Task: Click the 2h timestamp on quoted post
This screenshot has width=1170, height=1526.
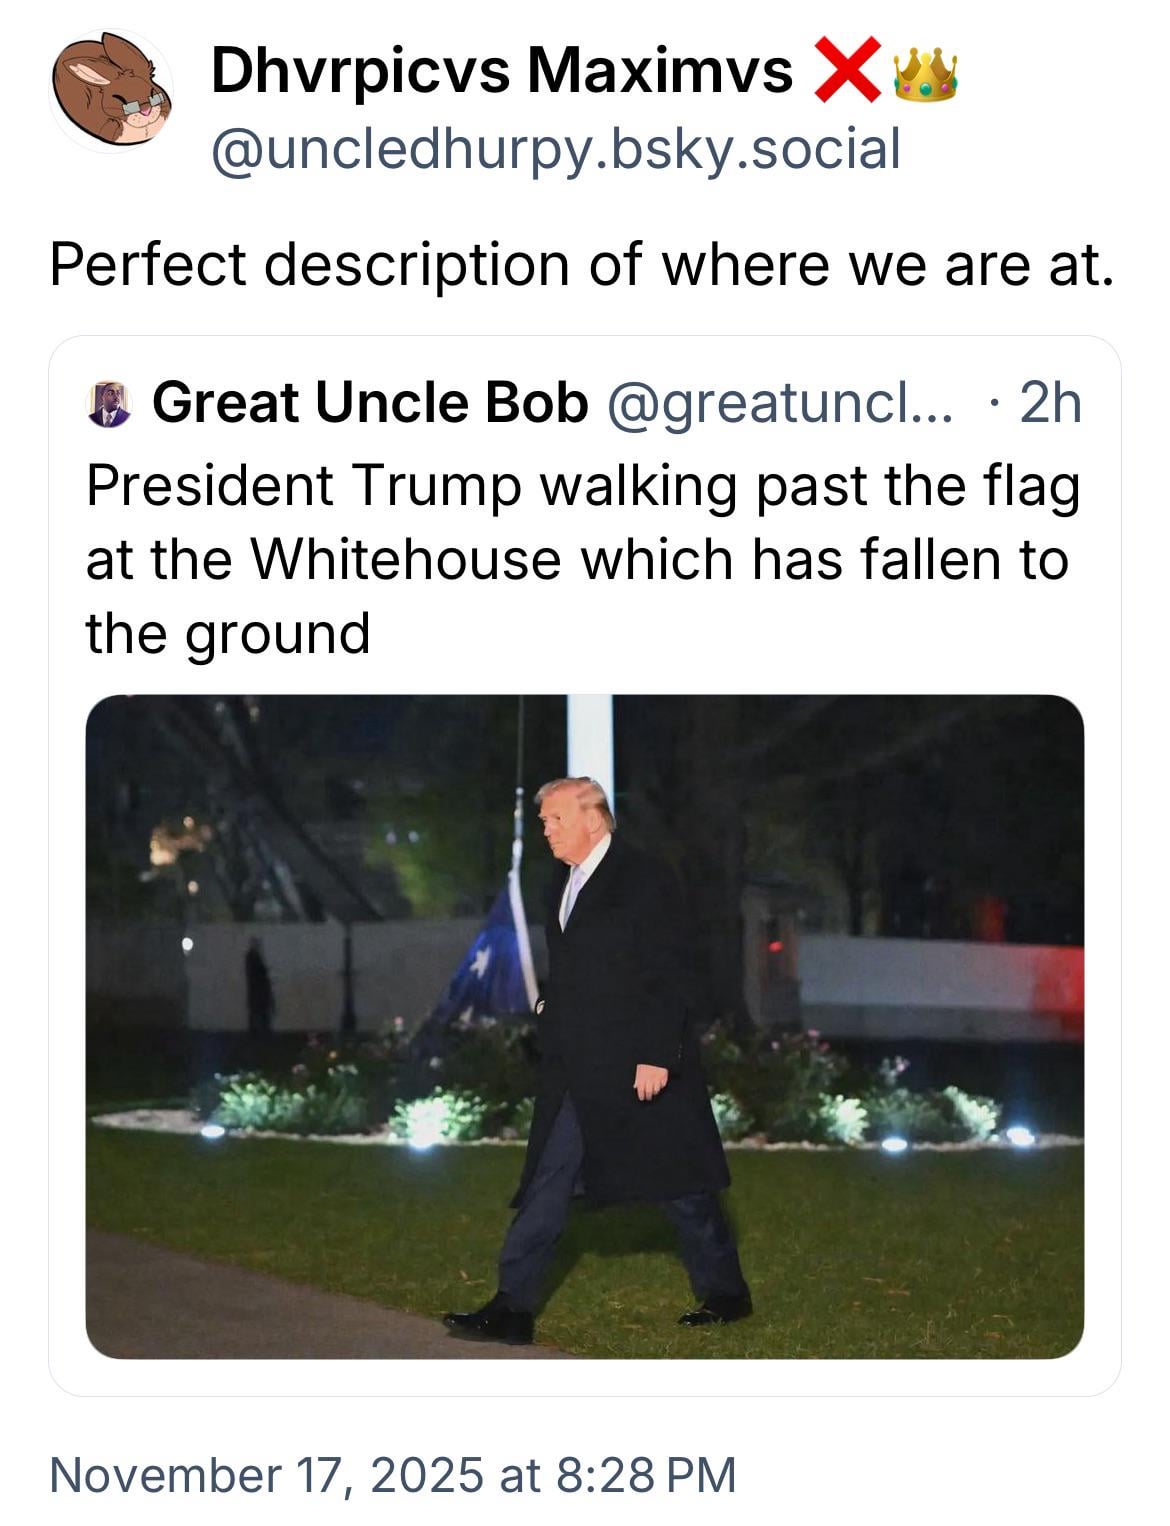Action: (1050, 403)
